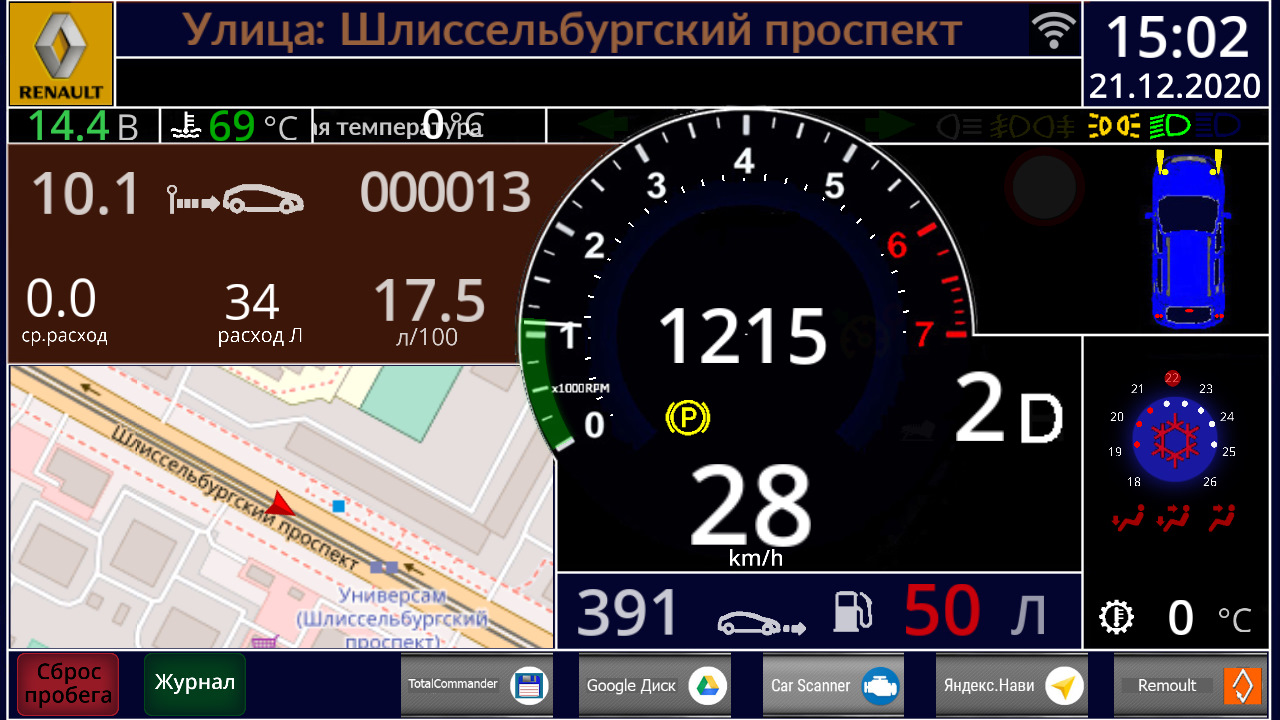Set climate temperature to 23
Viewport: 1280px width, 720px height.
point(1206,389)
